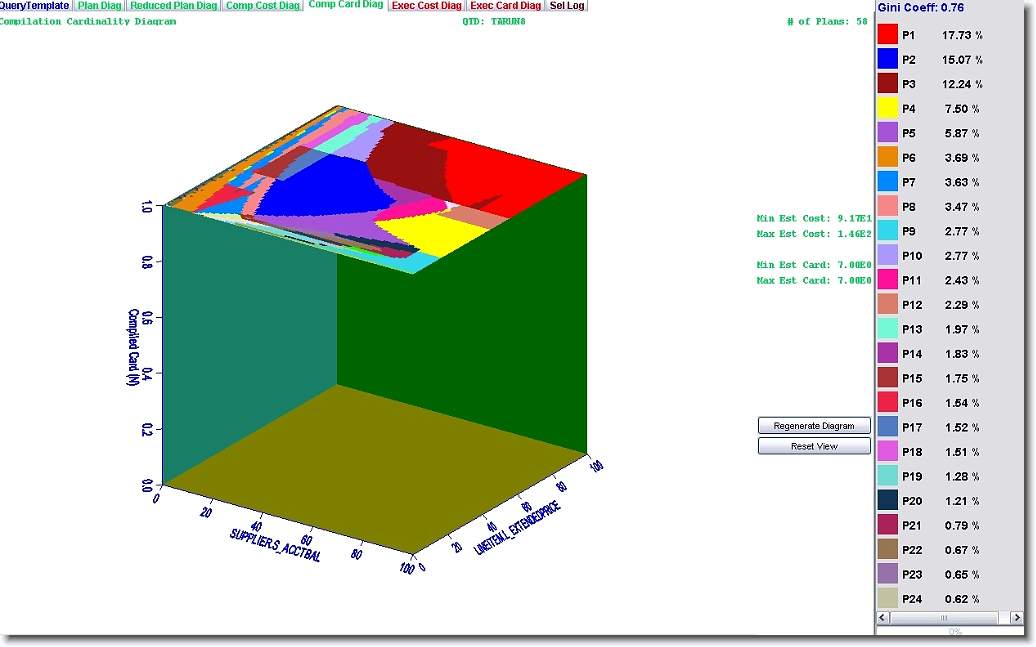Image resolution: width=1036 pixels, height=647 pixels.
Task: Select the orange P6 legend swatch
Action: (x=887, y=157)
